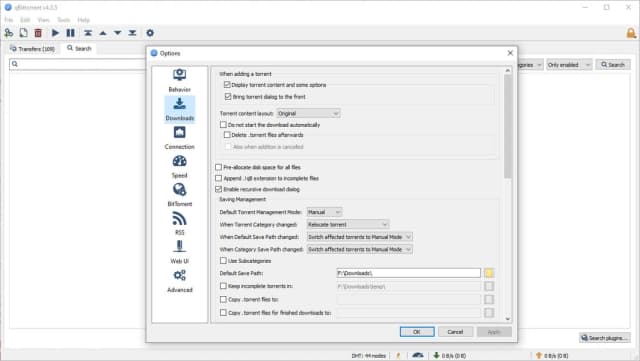The height and width of the screenshot is (361, 640).
Task: Open the RSS options section
Action: 180,223
